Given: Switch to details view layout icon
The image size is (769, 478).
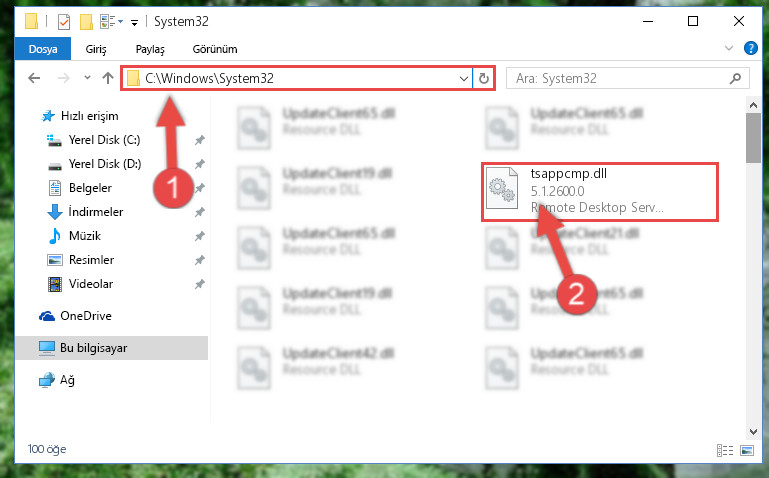Looking at the screenshot, I should tap(725, 450).
